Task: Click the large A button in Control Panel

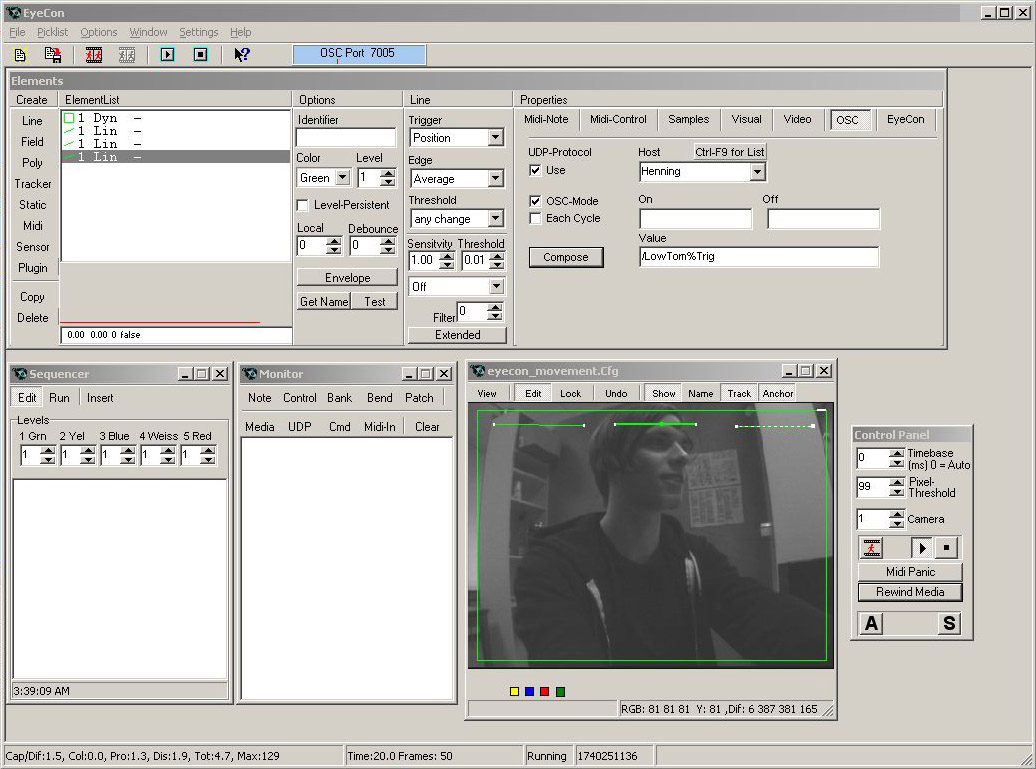Action: click(872, 624)
